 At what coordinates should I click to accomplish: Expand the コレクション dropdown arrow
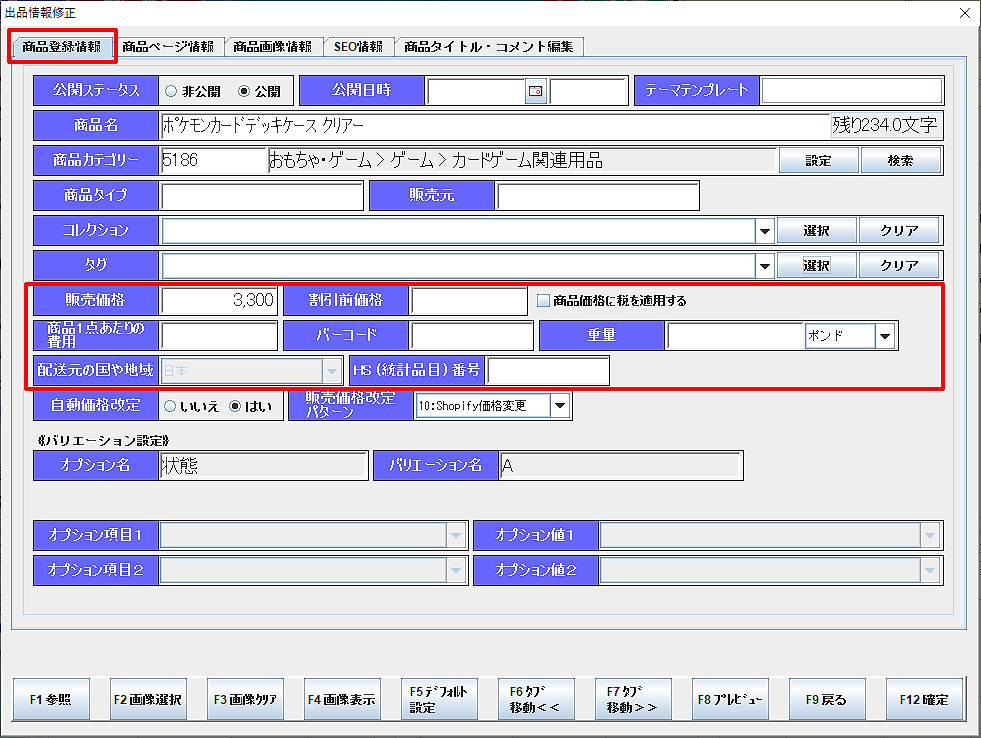pos(765,231)
